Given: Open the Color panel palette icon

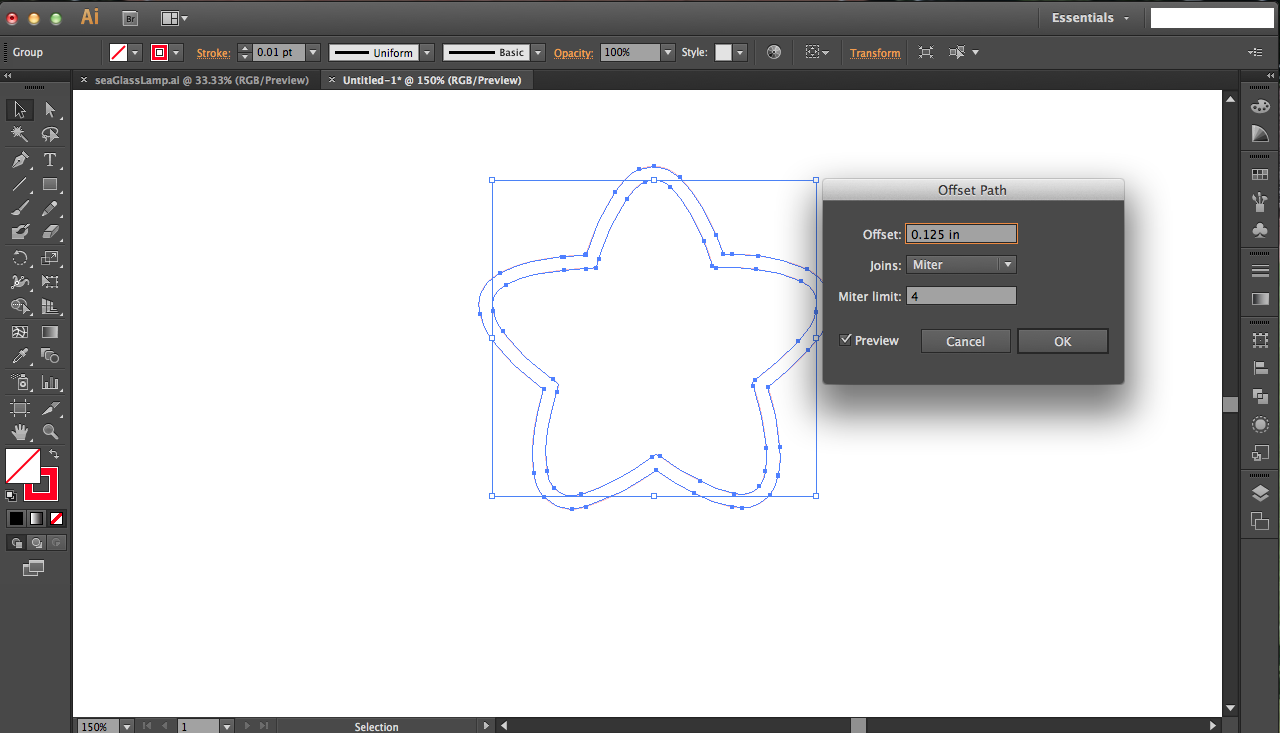Looking at the screenshot, I should pyautogui.click(x=1260, y=106).
